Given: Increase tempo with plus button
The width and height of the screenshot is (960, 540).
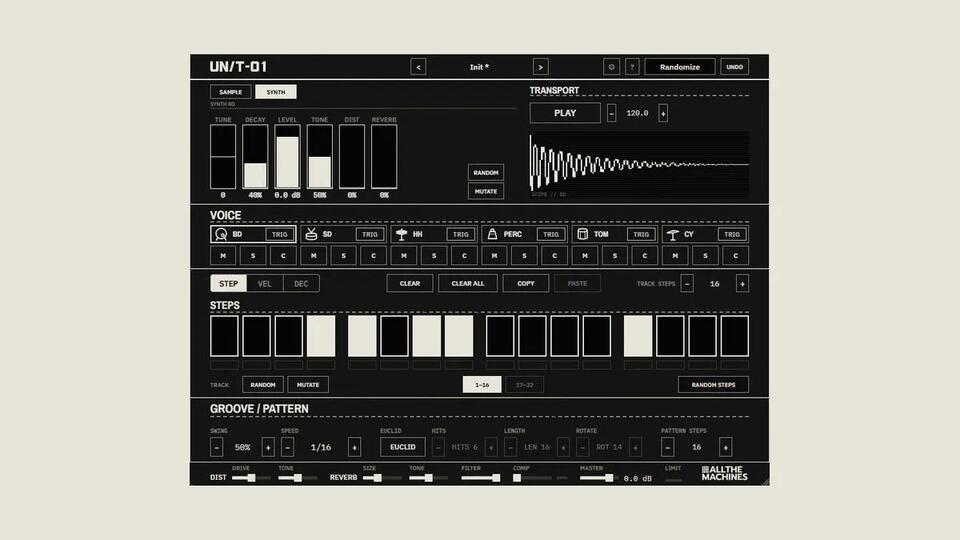Looking at the screenshot, I should 662,113.
